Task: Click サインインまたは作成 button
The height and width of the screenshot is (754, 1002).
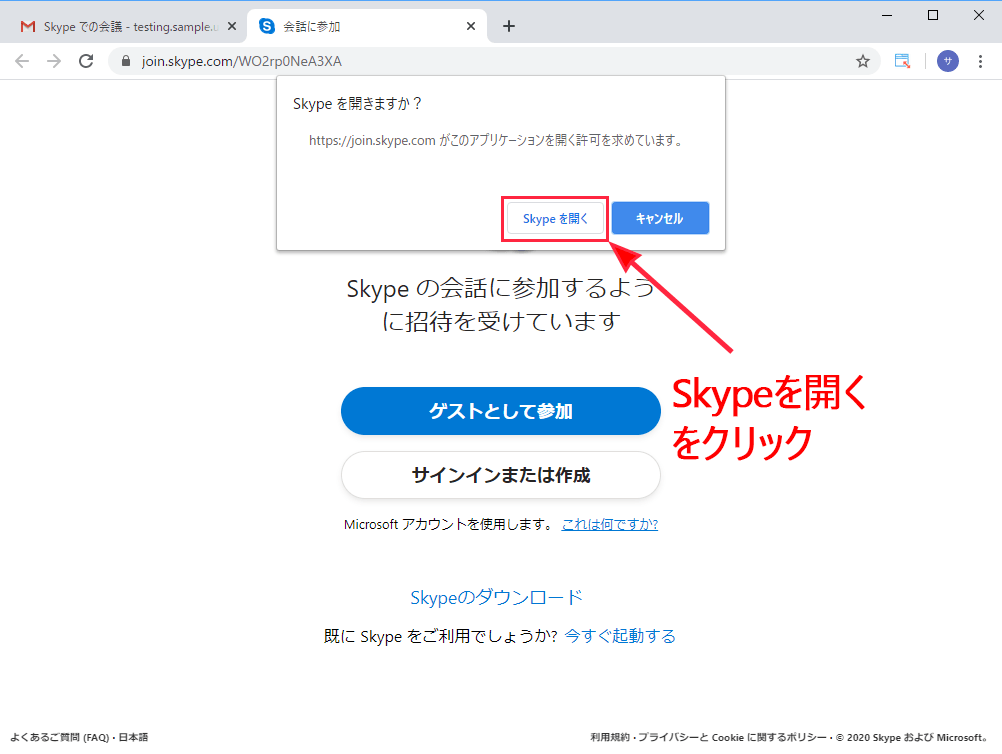Action: click(x=500, y=475)
